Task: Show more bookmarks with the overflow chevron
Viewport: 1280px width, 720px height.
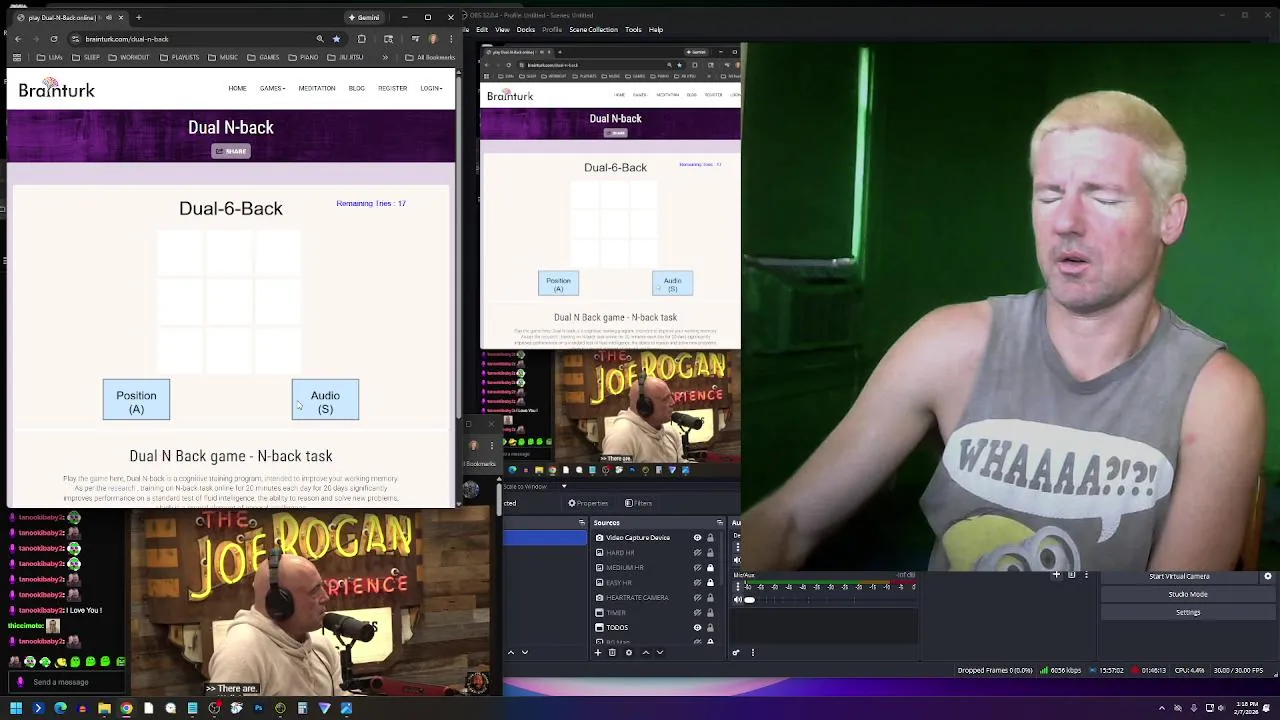Action: (x=385, y=57)
